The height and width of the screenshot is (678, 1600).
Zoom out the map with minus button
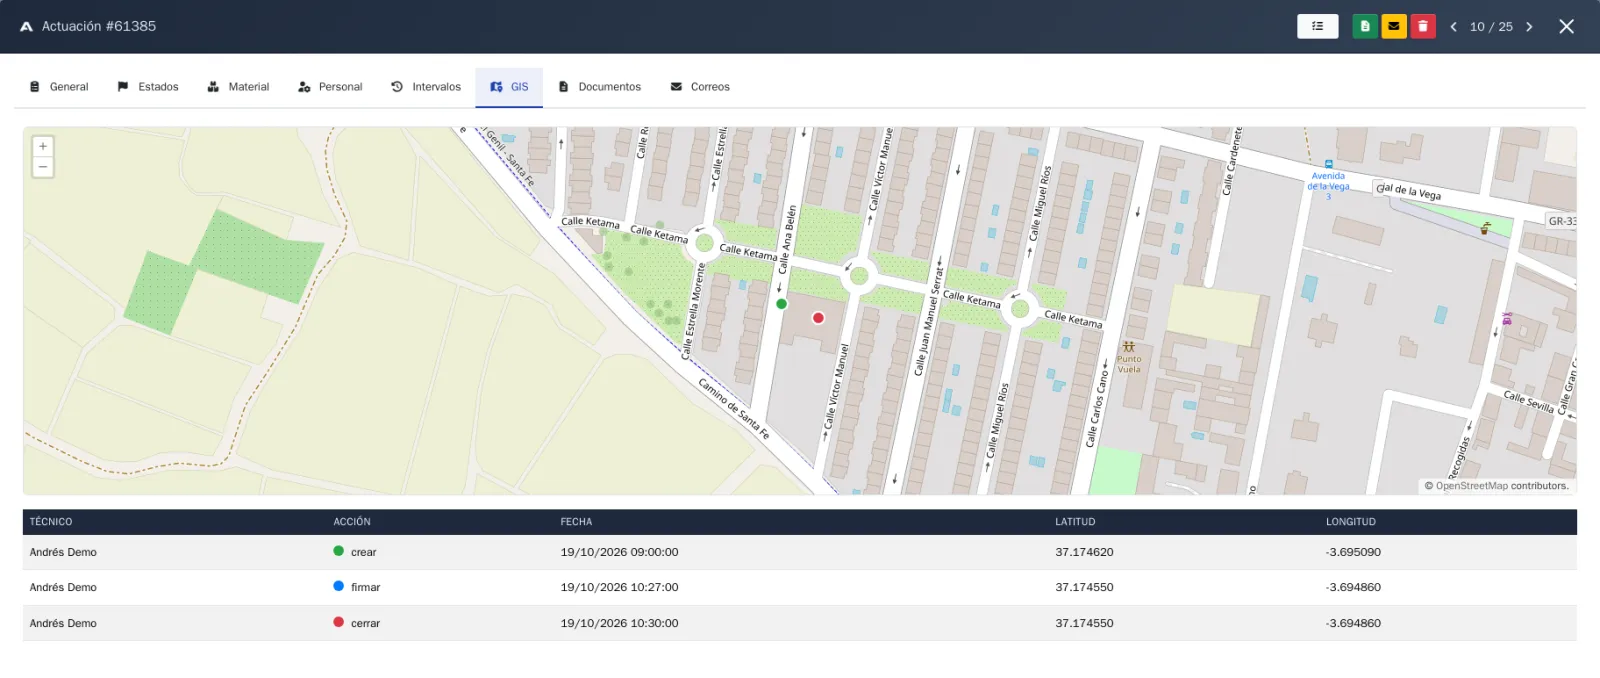pos(43,167)
